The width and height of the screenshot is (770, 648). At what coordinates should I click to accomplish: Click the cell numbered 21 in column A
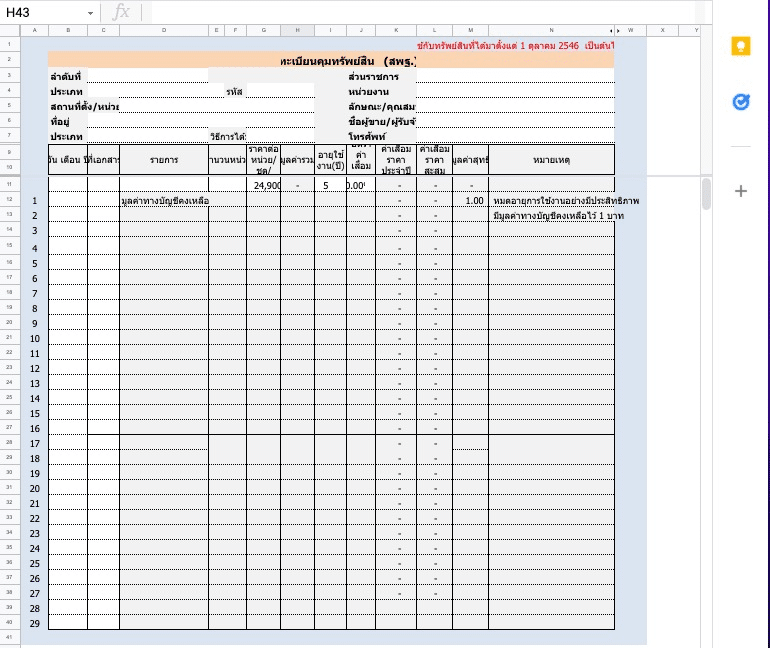(x=34, y=503)
